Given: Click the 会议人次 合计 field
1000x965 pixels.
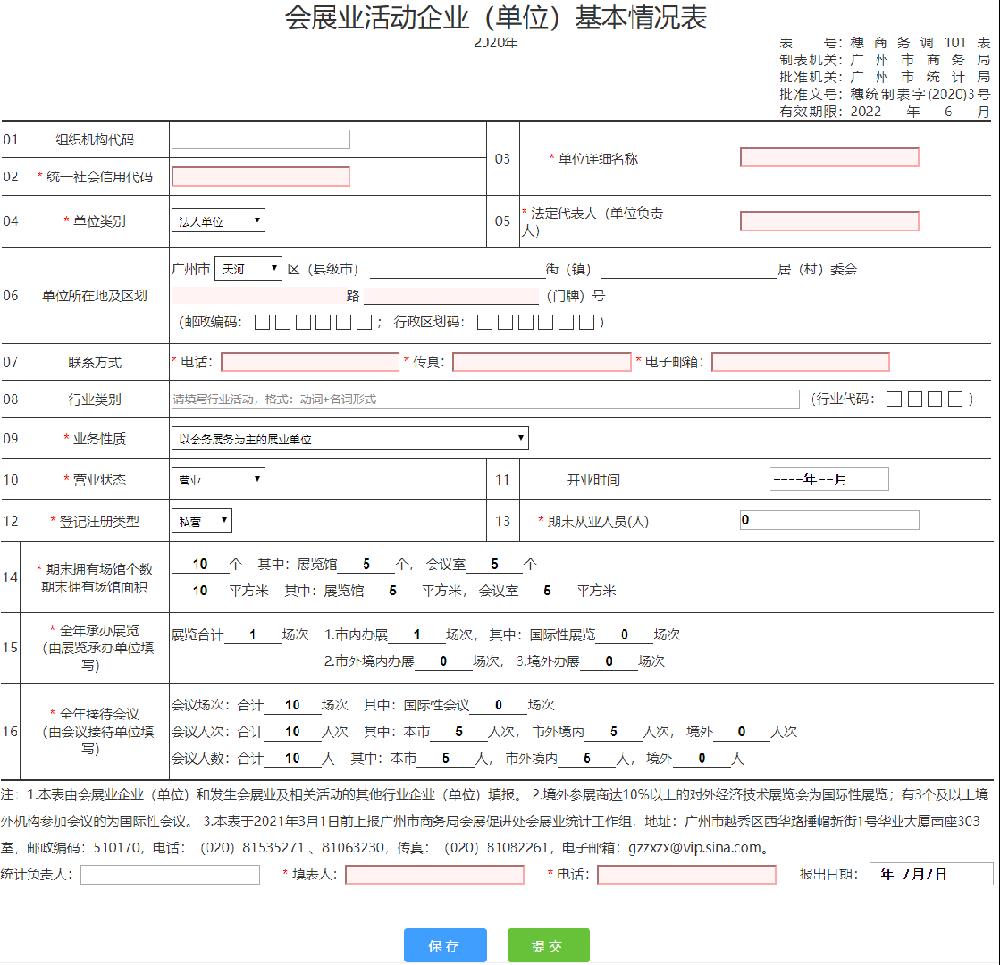Looking at the screenshot, I should 293,732.
